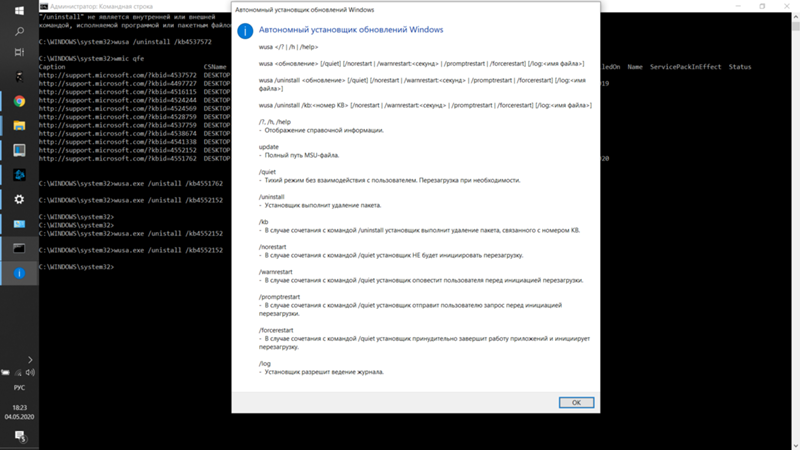Click '/quiet' option heading in dialog
This screenshot has height=450, width=800.
(x=267, y=172)
